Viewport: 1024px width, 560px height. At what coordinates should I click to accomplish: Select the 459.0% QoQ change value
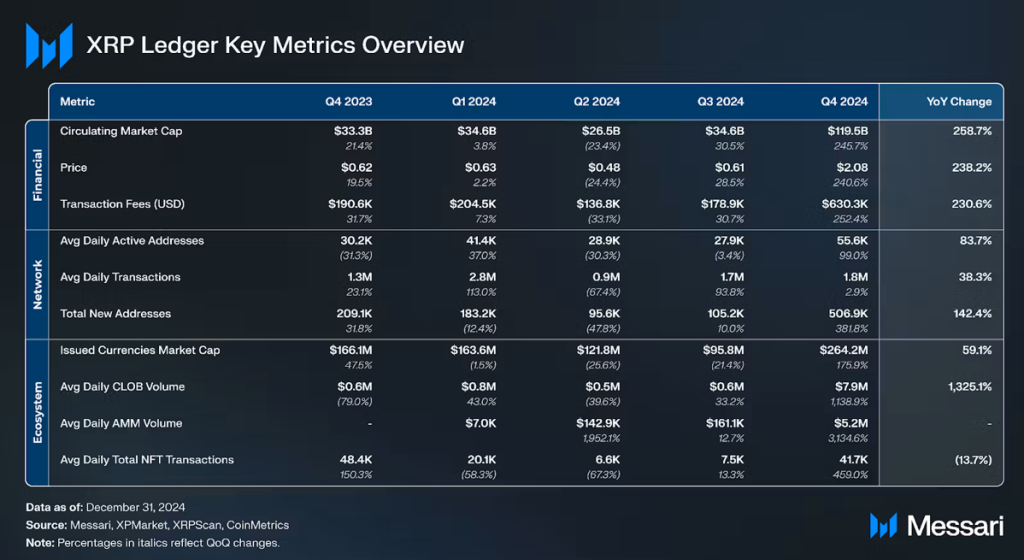[850, 475]
